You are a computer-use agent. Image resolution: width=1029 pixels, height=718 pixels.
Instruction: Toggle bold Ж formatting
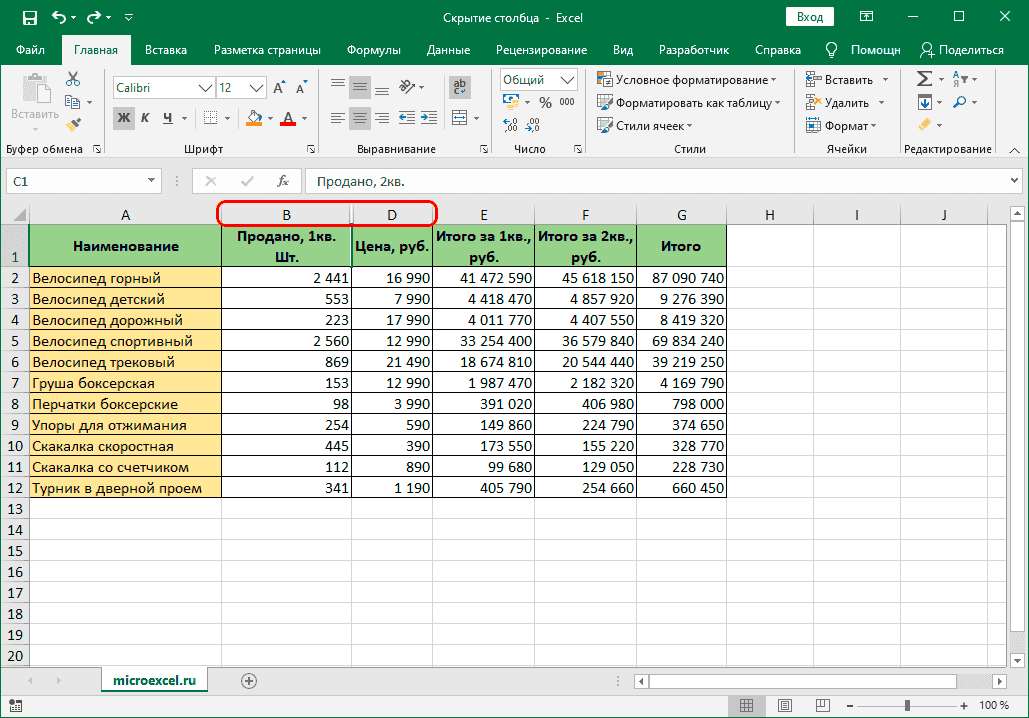coord(124,118)
